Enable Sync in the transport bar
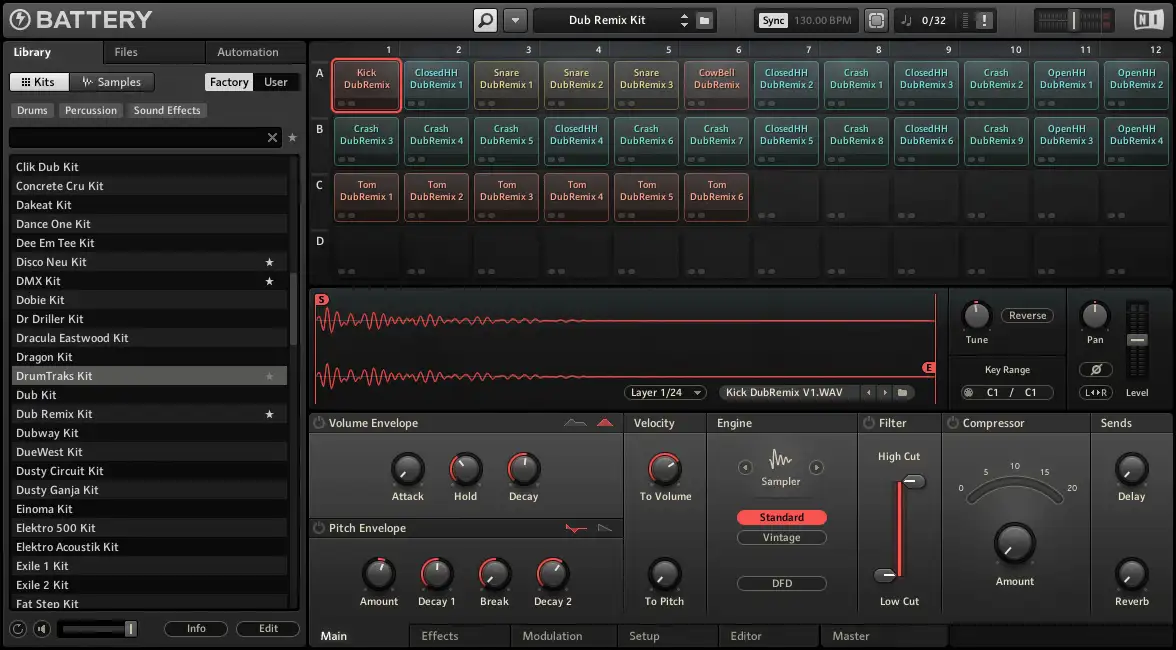Screen dimensions: 1176x650 tap(772, 19)
